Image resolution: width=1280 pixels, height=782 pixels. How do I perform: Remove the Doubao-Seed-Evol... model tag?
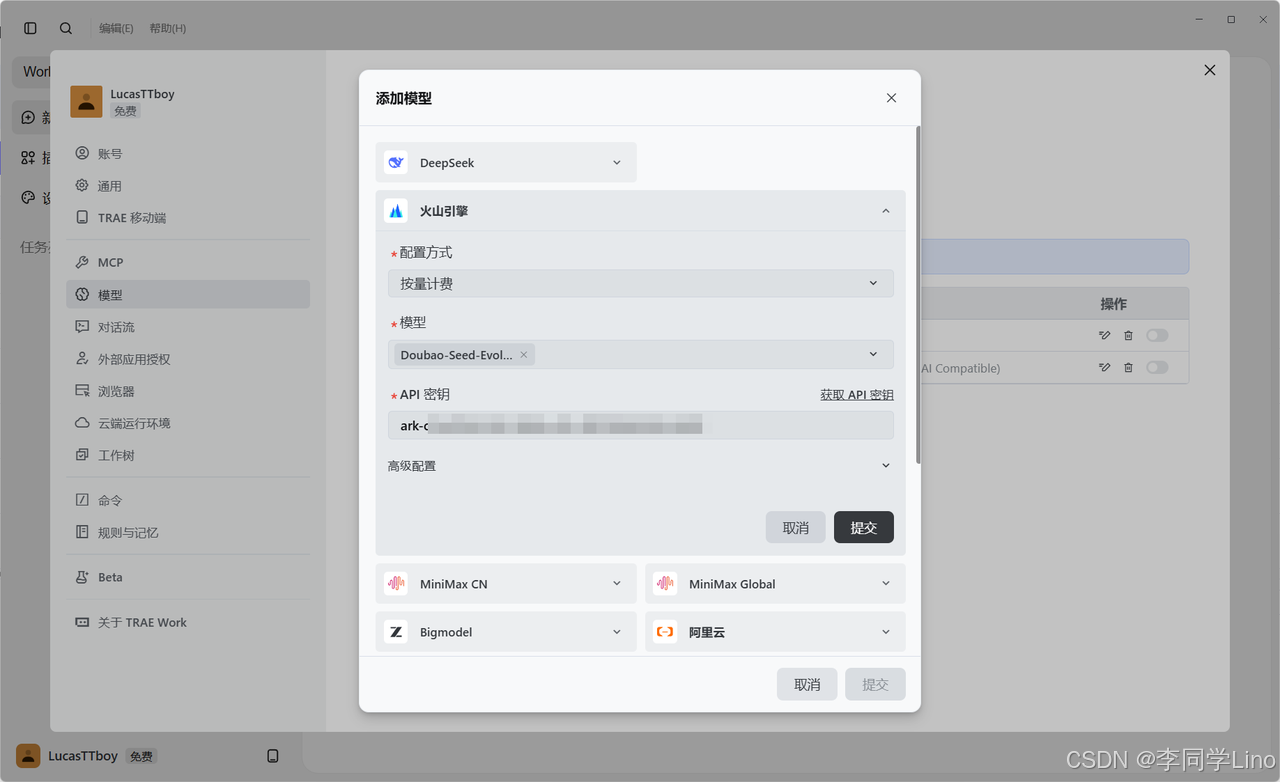pyautogui.click(x=523, y=355)
